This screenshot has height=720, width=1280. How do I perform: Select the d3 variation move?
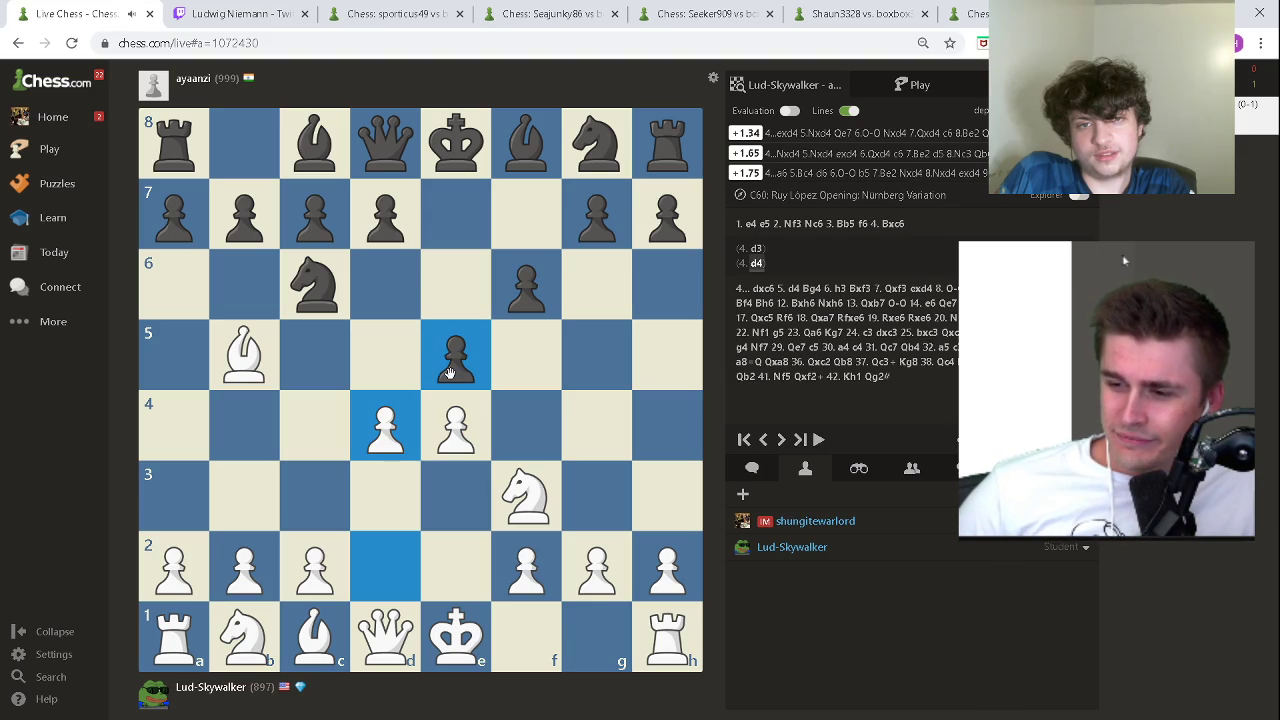(756, 248)
